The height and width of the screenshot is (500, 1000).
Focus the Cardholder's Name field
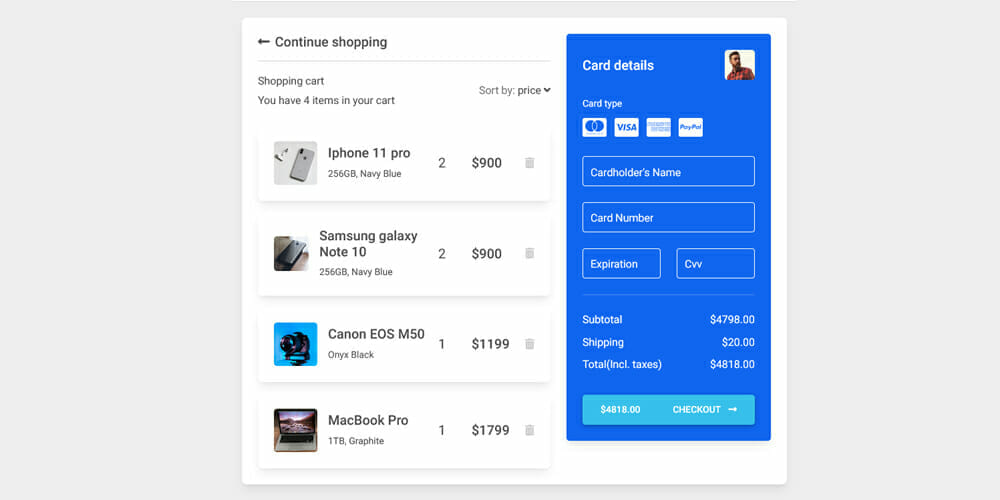pyautogui.click(x=668, y=171)
